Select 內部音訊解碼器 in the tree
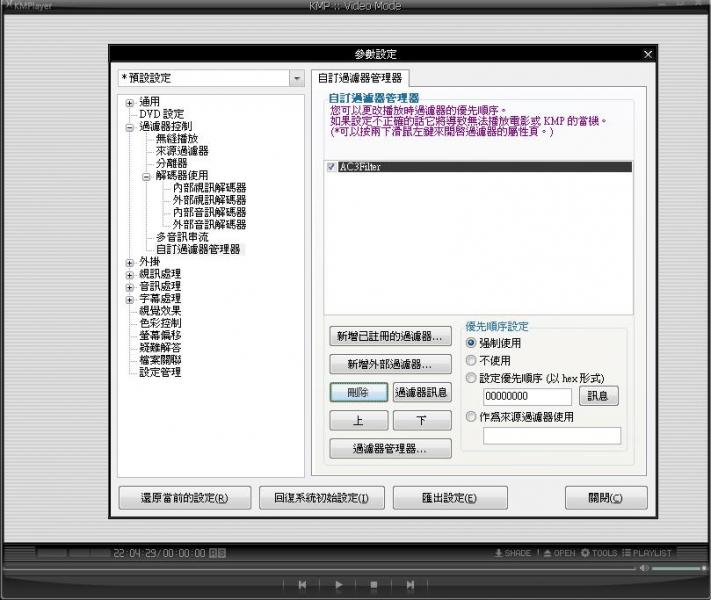 (209, 212)
